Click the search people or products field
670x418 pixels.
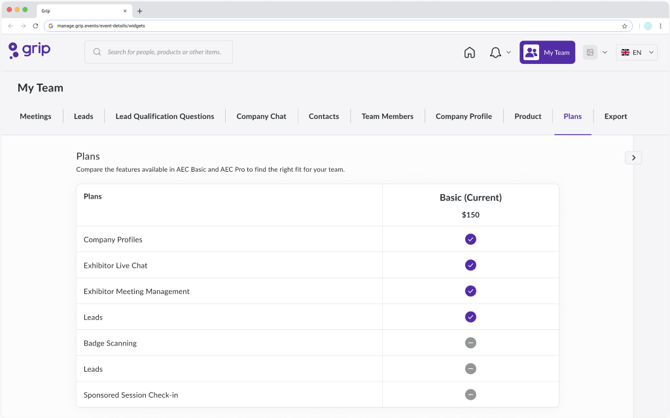(x=160, y=52)
